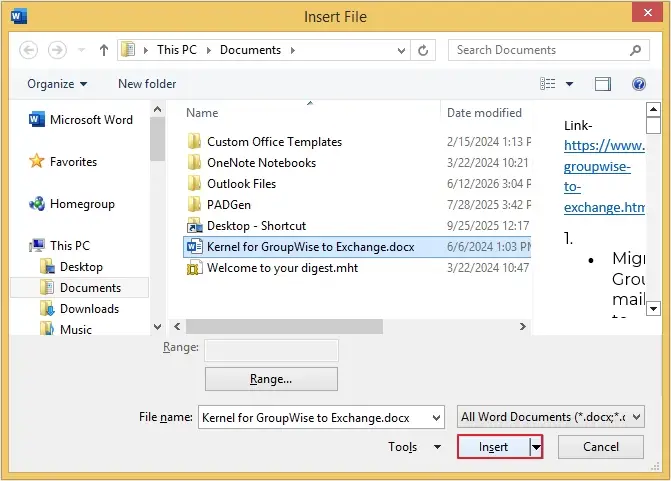
Task: Go up one folder level
Action: (x=104, y=50)
